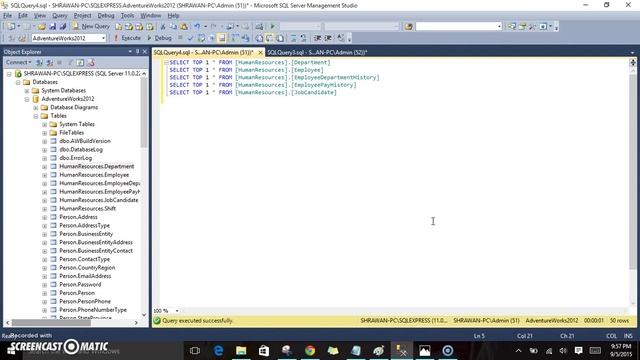The height and width of the screenshot is (360, 640).
Task: Click the Increase Indent icon
Action: [x=328, y=38]
